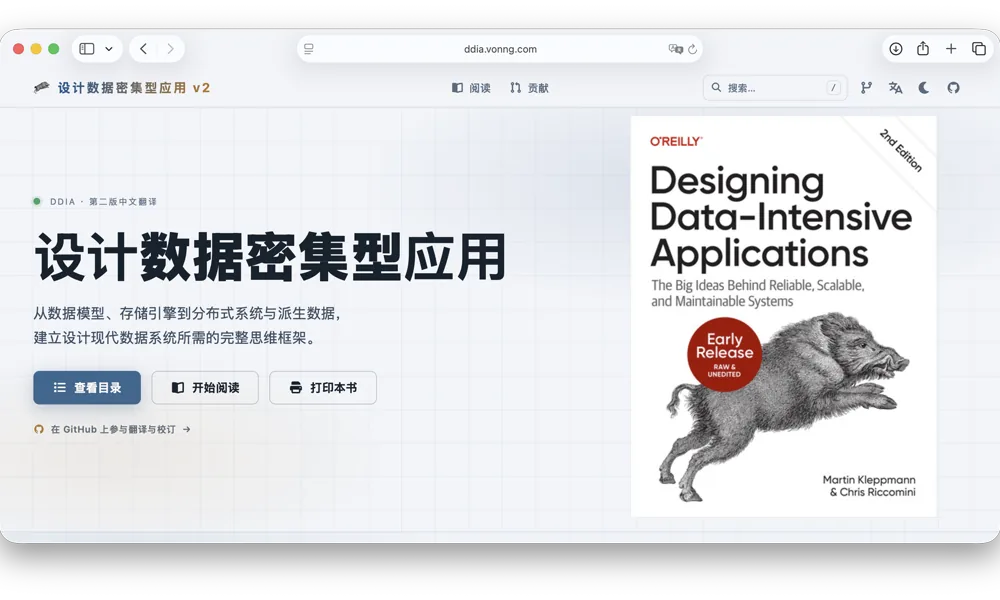Viewport: 1000px width, 600px height.
Task: Open the GitHub icon in header
Action: [953, 88]
